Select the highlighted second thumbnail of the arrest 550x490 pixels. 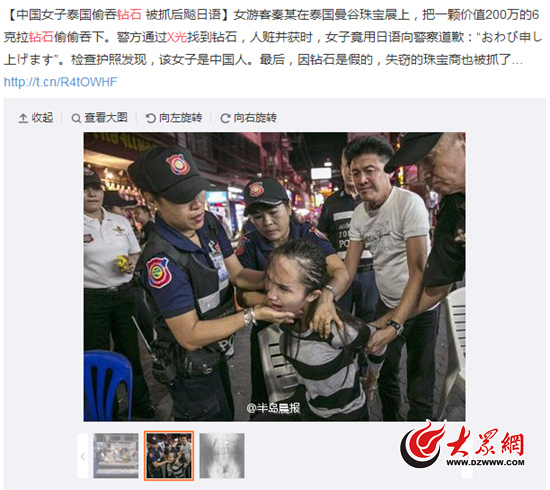point(169,456)
